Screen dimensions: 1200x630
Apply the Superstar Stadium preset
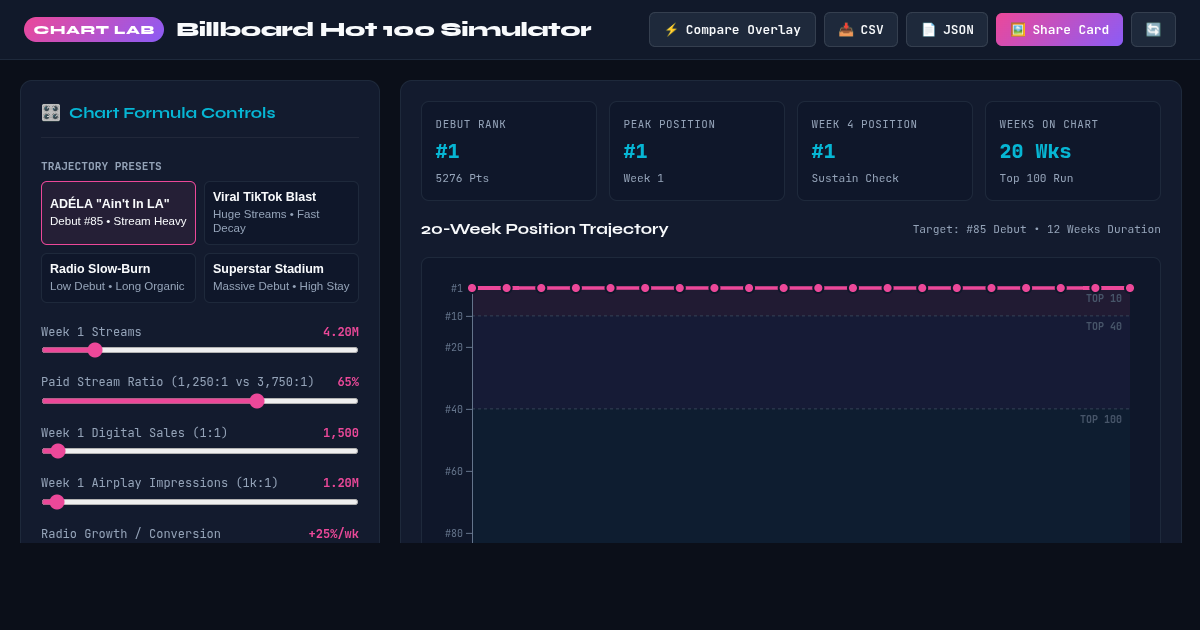(x=281, y=278)
